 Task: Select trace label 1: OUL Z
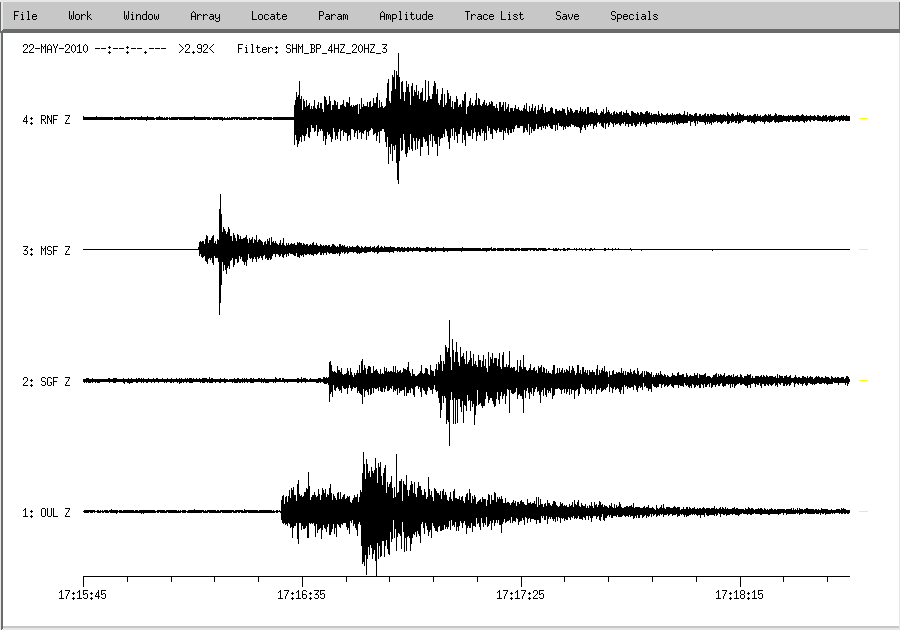point(46,512)
